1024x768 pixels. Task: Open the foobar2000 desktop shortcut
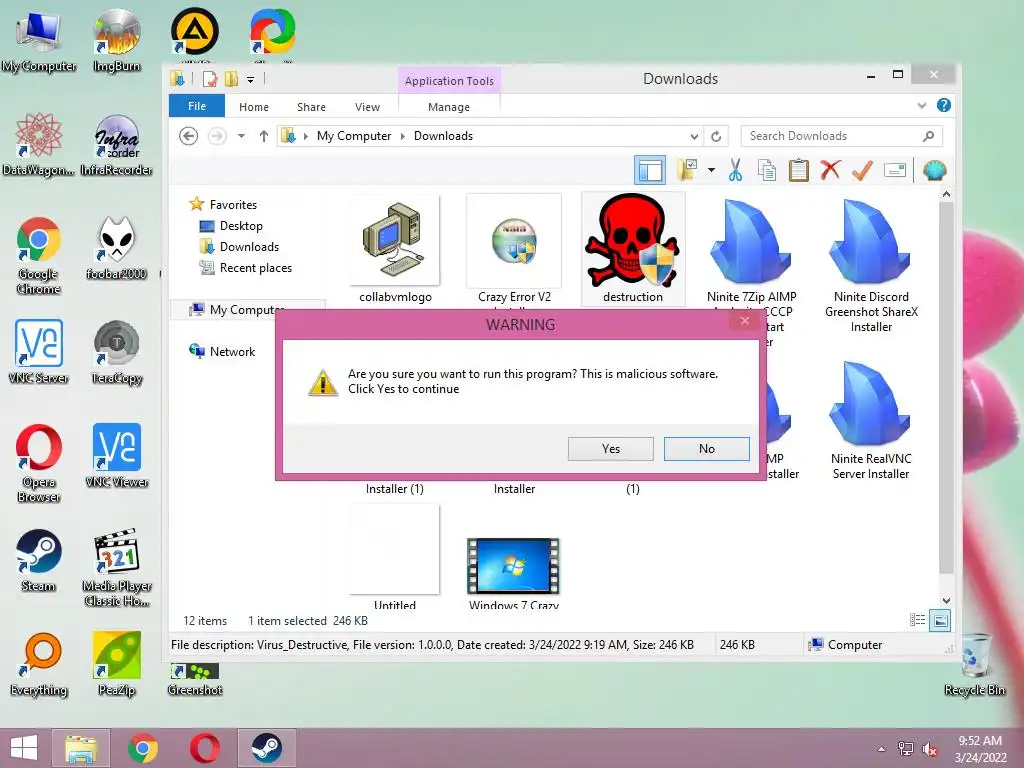coord(116,248)
